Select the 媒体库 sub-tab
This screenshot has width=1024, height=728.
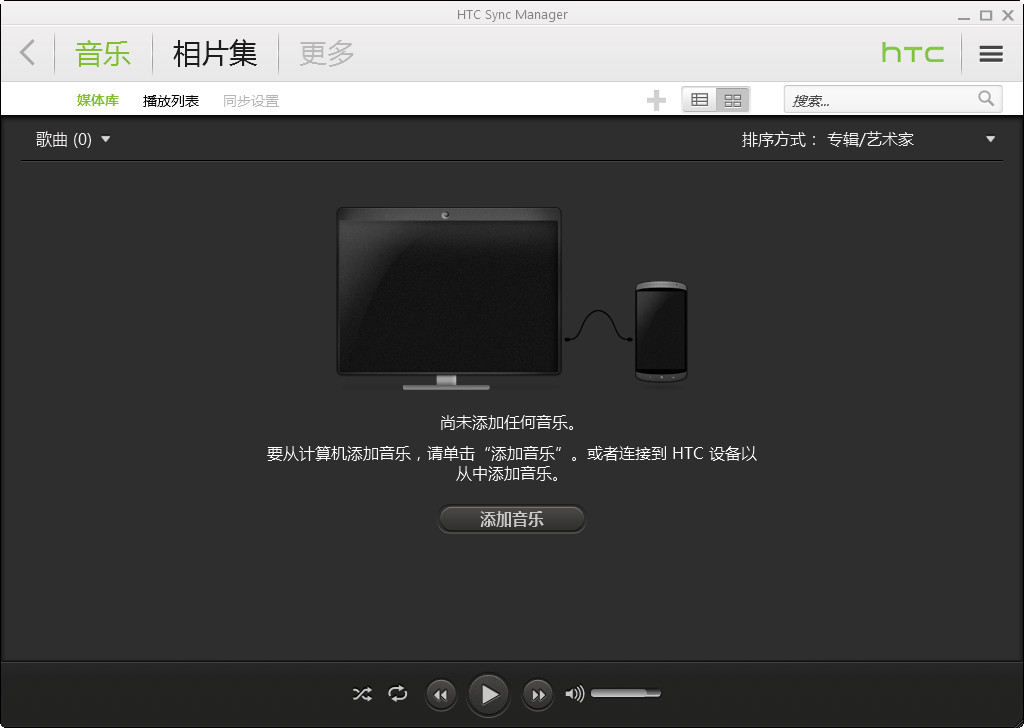coord(98,101)
